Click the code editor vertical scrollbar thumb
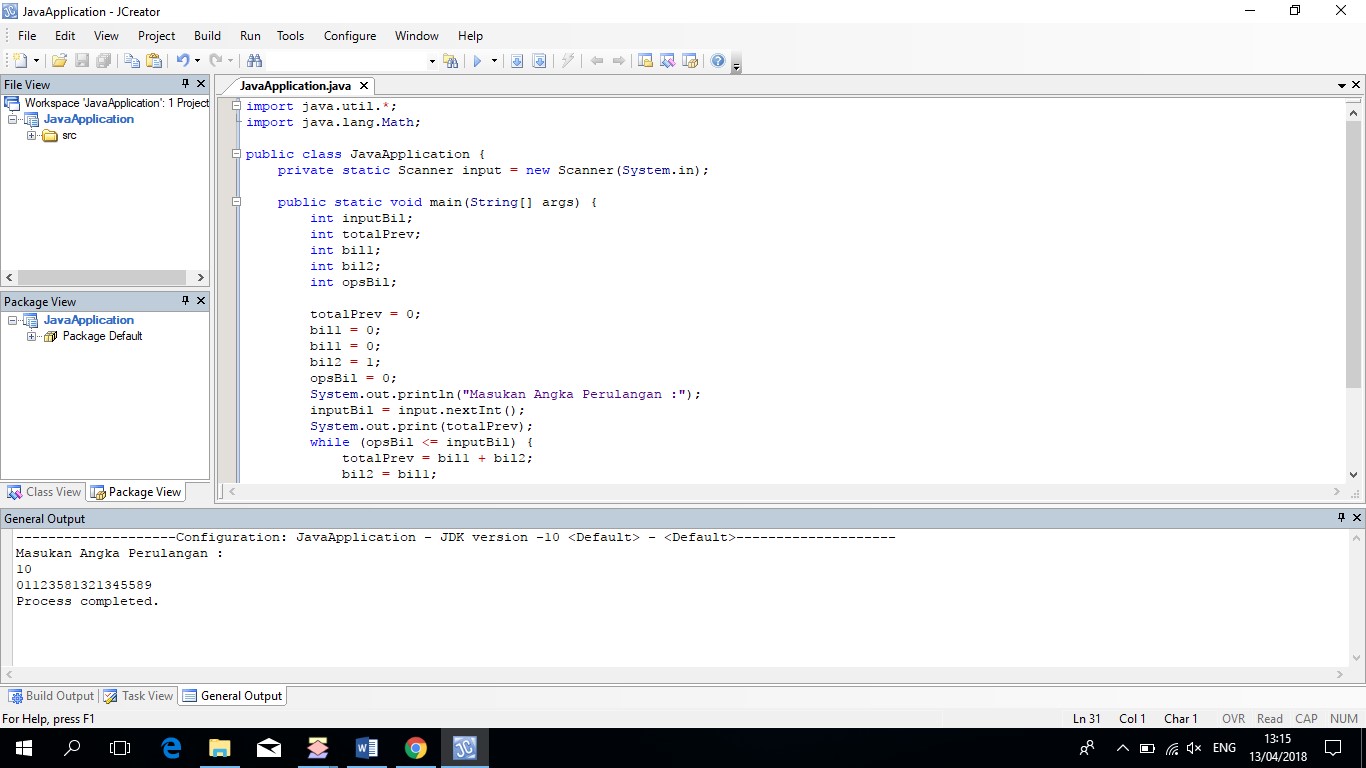Screen dimensions: 1366x768 pyautogui.click(x=1354, y=255)
